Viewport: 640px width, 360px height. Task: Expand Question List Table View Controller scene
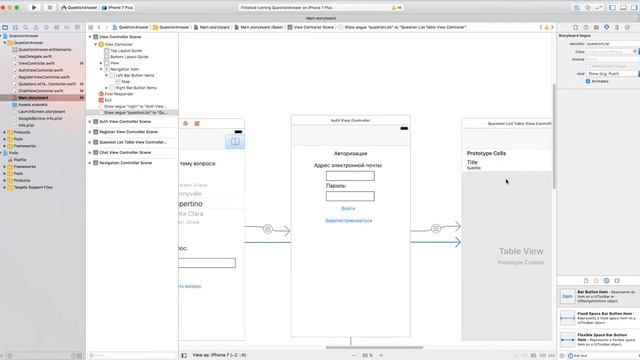tap(90, 142)
